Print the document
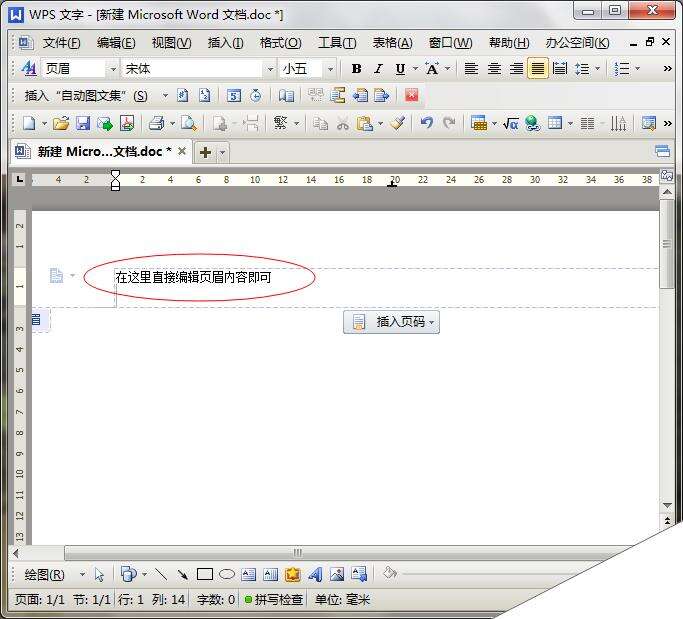 point(156,124)
